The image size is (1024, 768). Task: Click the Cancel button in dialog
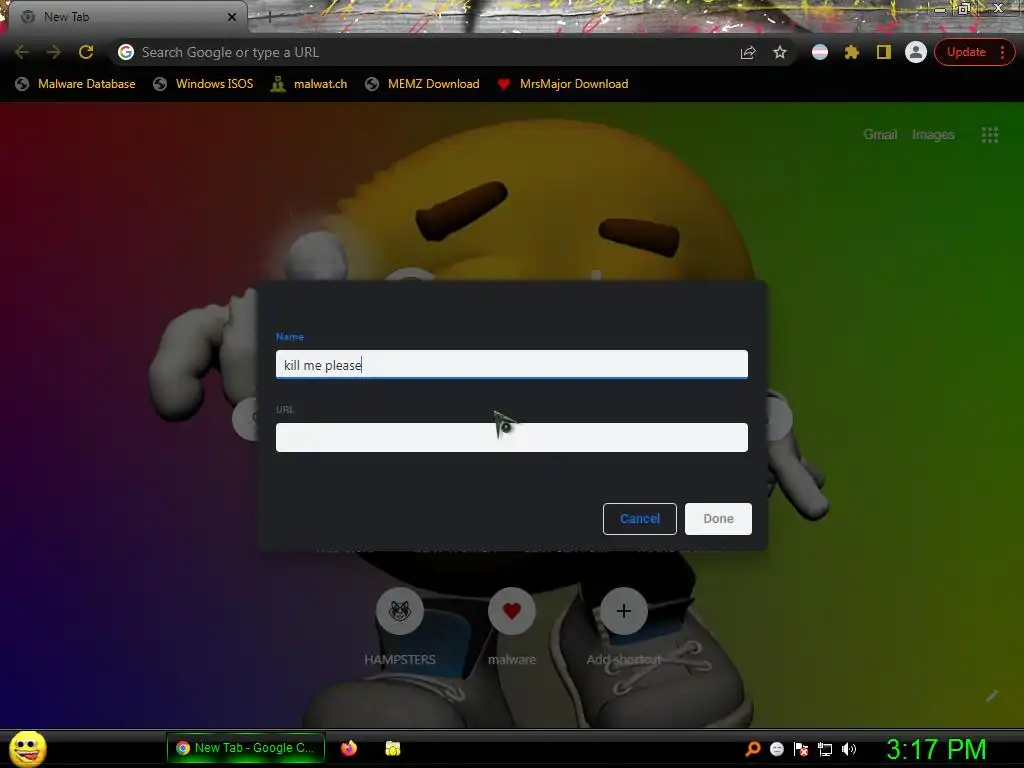pyautogui.click(x=639, y=519)
